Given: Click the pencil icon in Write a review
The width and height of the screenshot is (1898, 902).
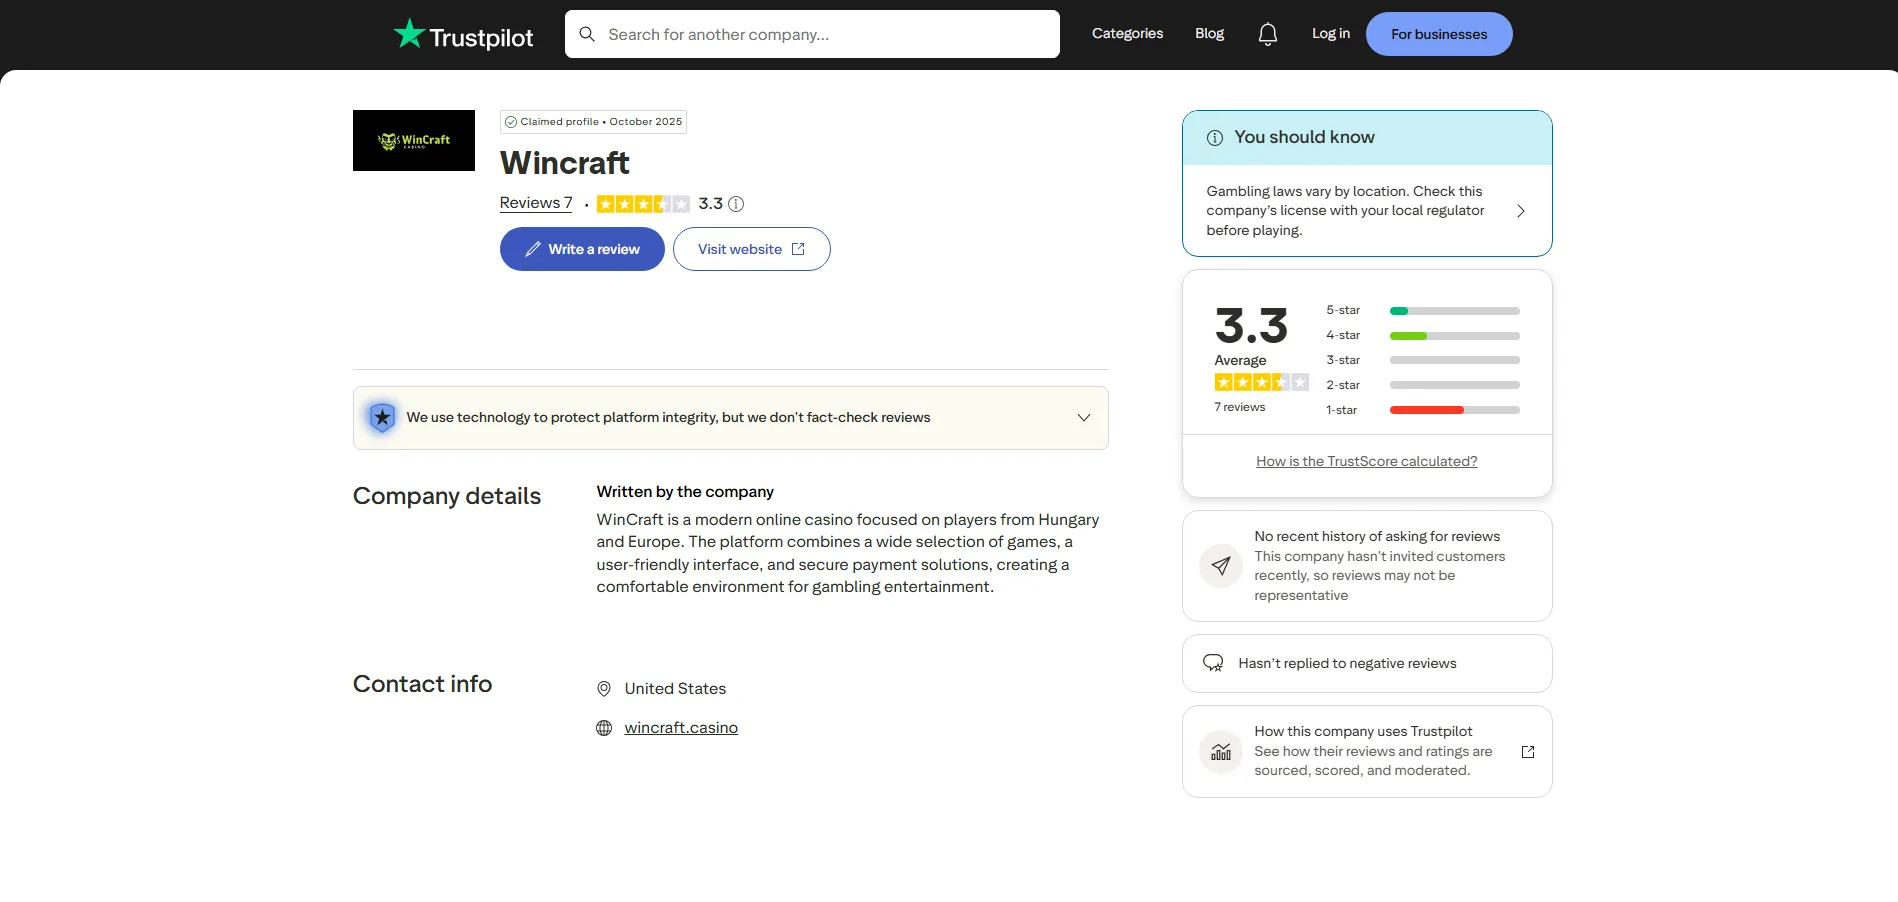Looking at the screenshot, I should click(533, 249).
